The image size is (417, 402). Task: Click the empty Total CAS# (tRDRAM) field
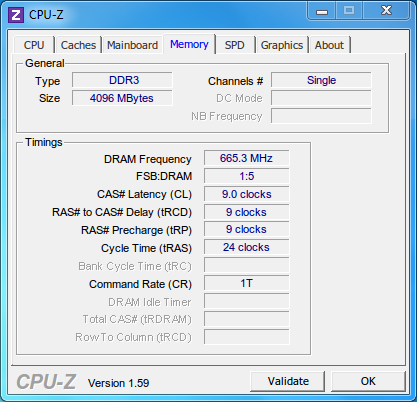[247, 319]
